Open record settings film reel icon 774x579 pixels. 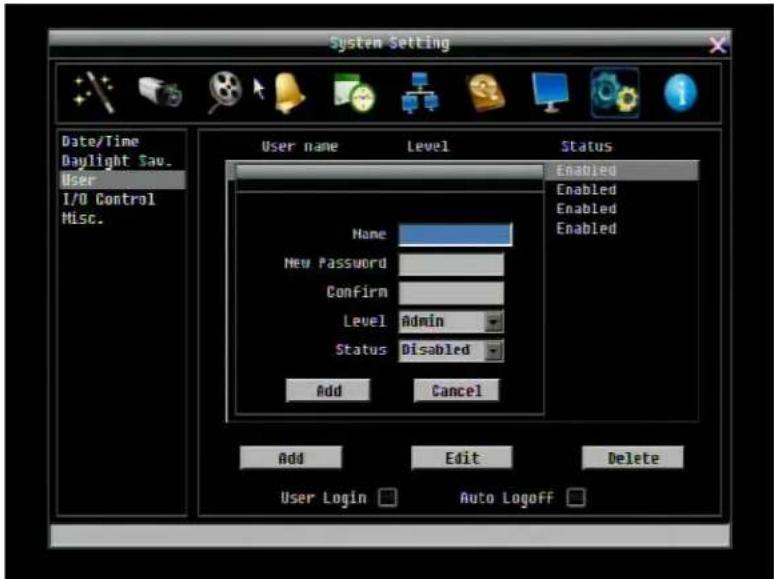(x=225, y=92)
